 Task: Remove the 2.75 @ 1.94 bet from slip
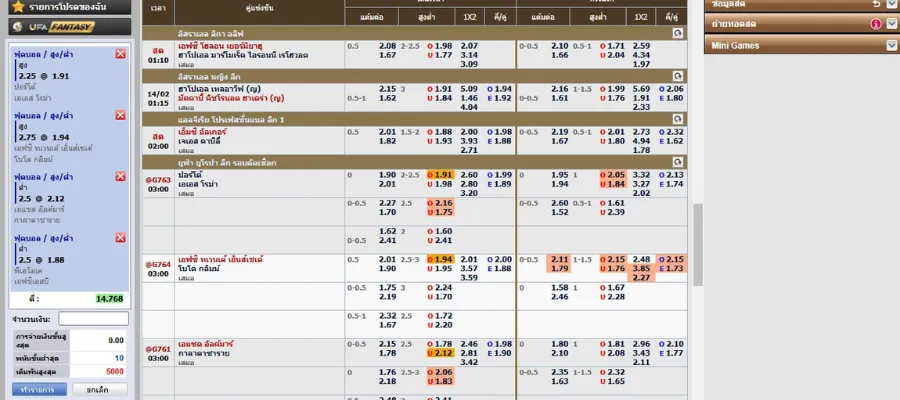coord(121,117)
